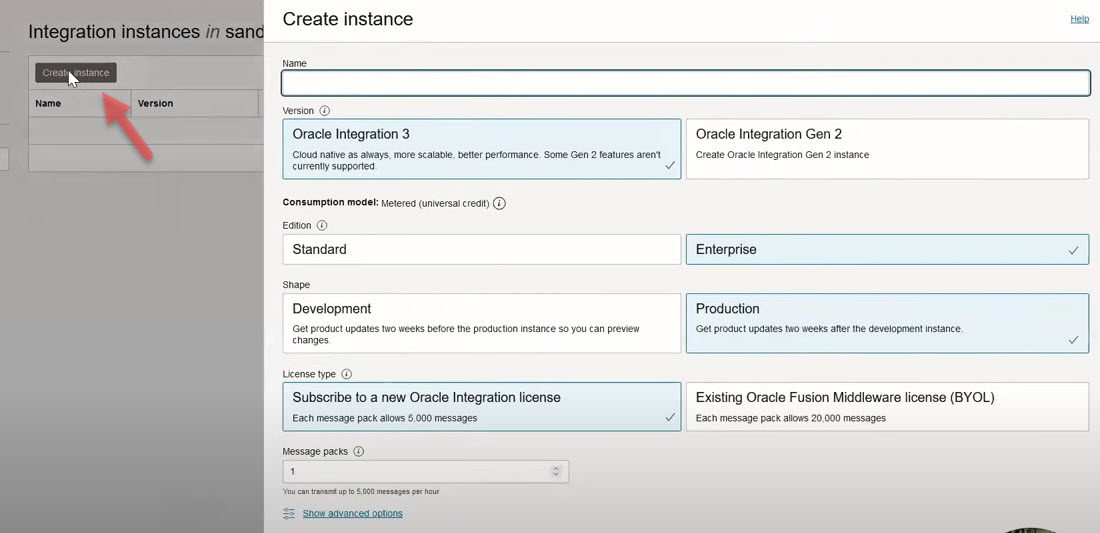Click the License type info icon

347,375
